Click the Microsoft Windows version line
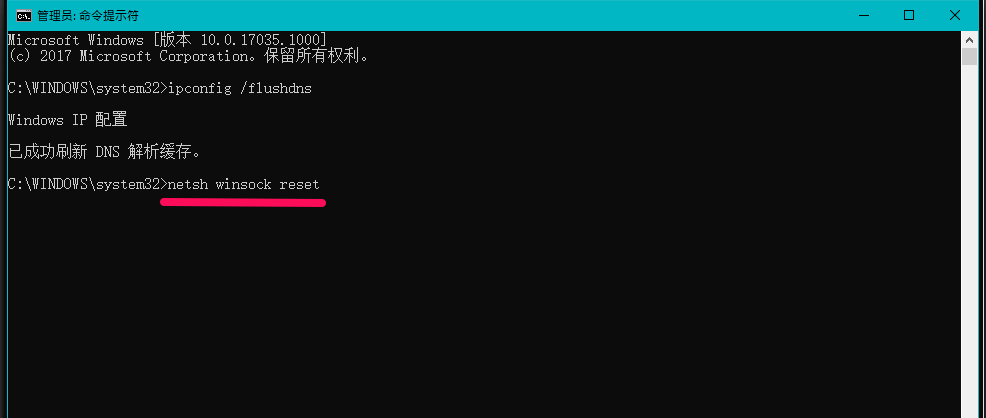 (167, 40)
